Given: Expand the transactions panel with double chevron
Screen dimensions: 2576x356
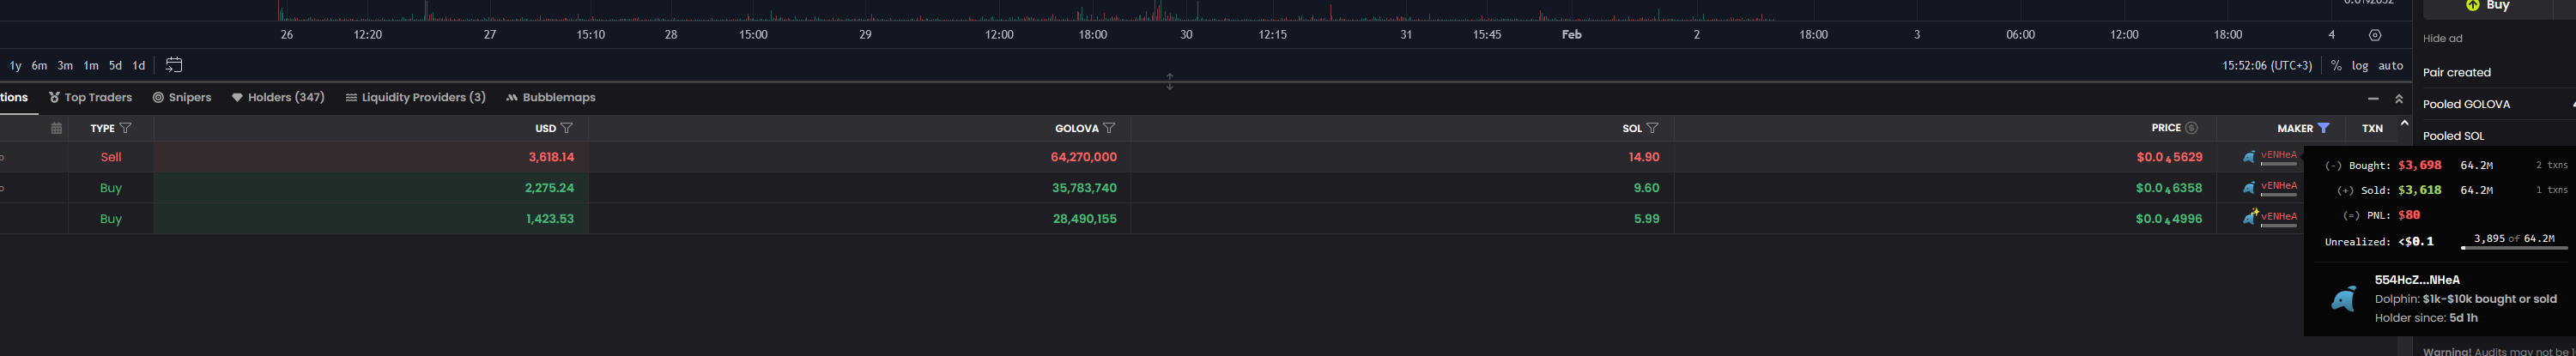Looking at the screenshot, I should point(2399,99).
